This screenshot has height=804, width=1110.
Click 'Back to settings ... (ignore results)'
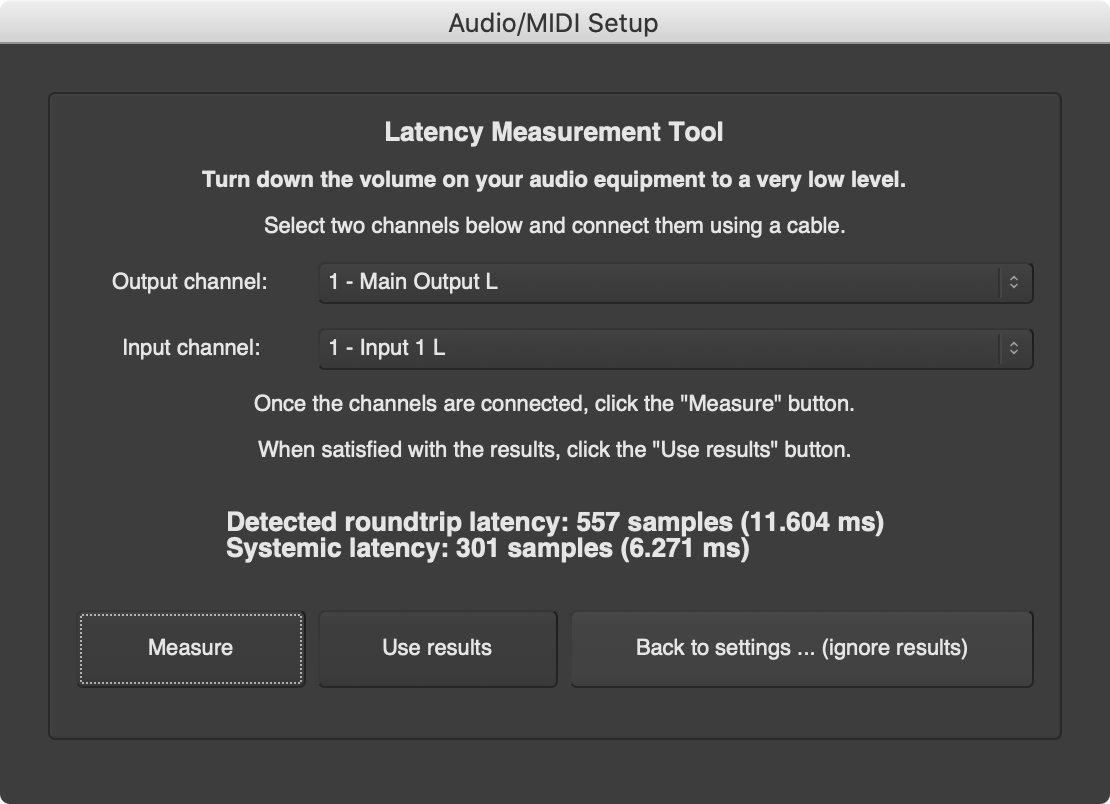tap(801, 648)
